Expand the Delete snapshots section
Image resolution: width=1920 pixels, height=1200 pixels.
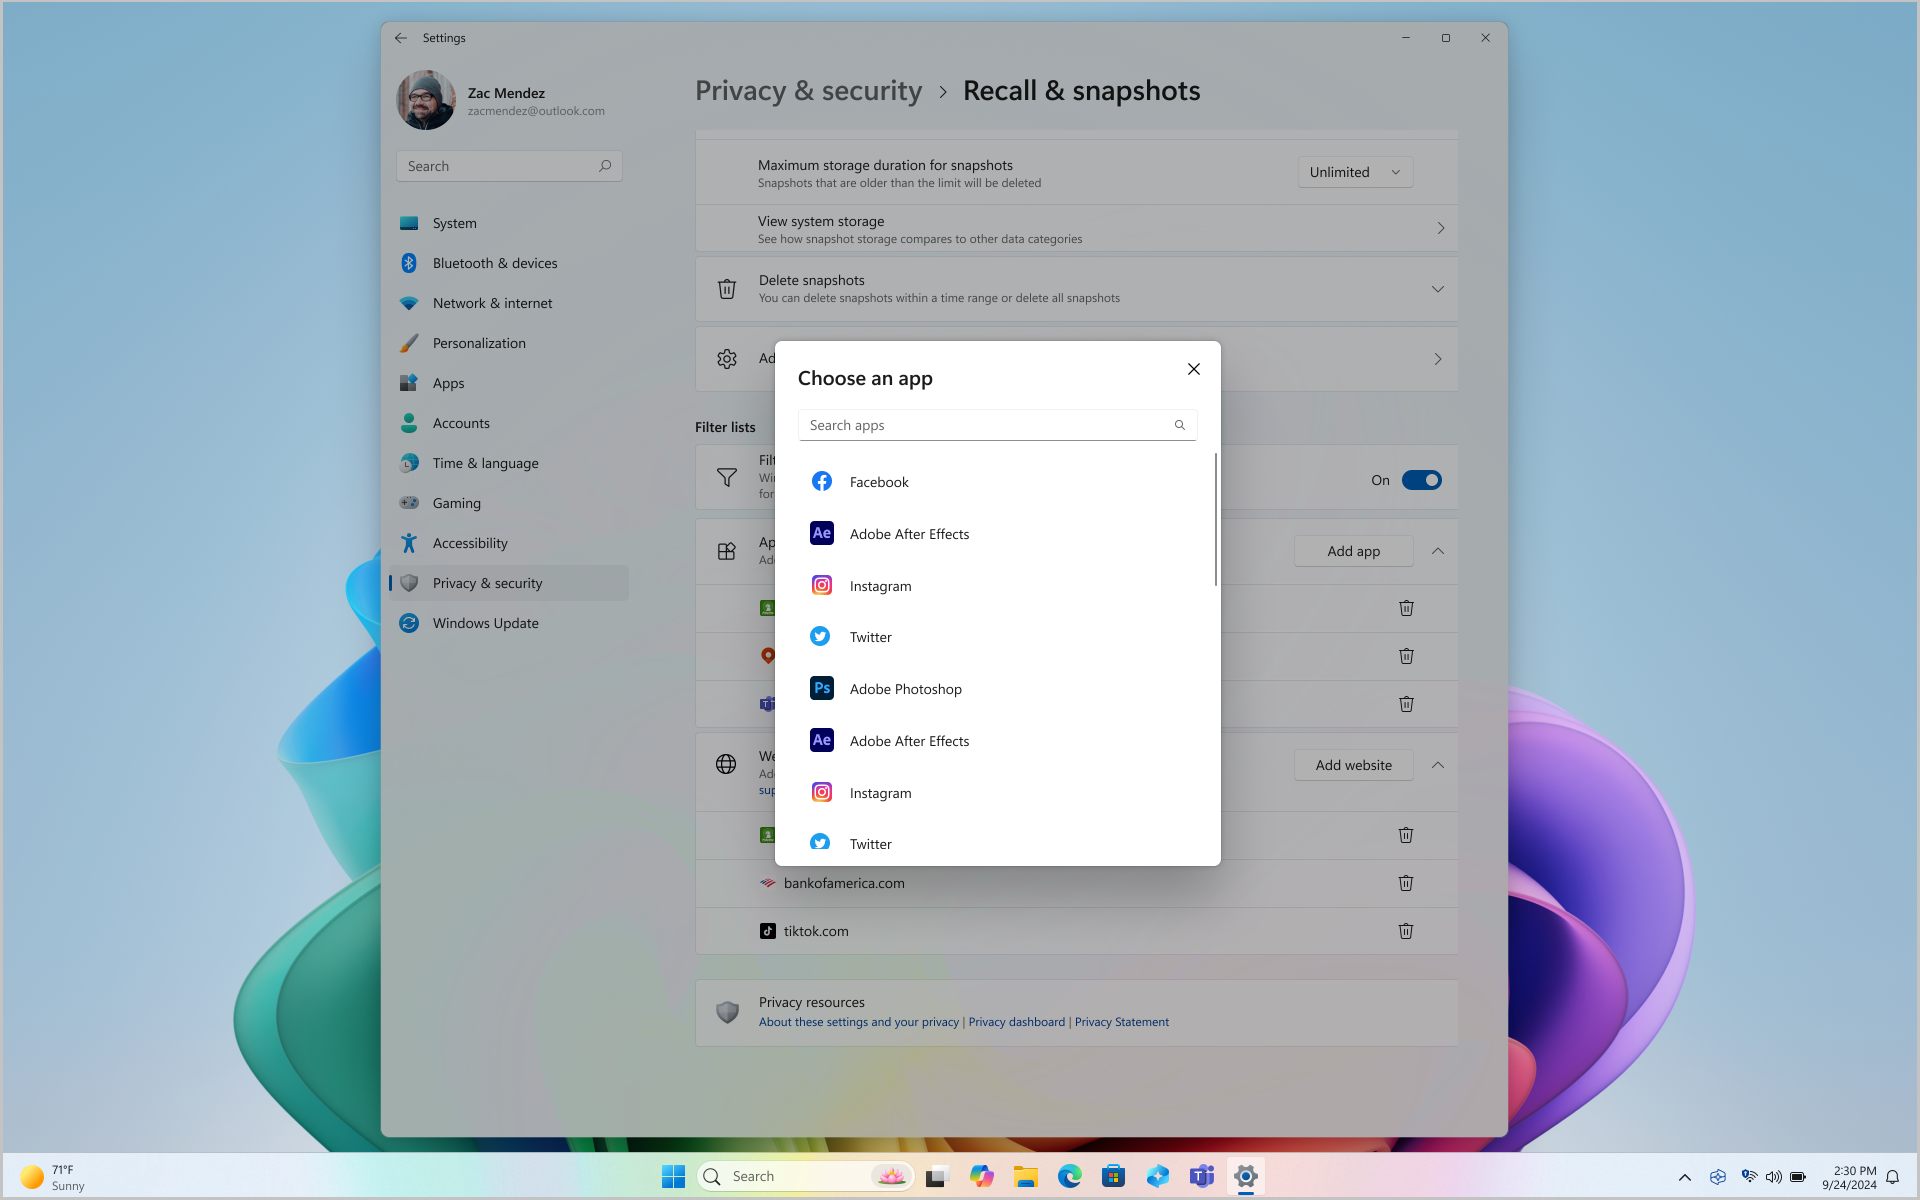tap(1438, 288)
